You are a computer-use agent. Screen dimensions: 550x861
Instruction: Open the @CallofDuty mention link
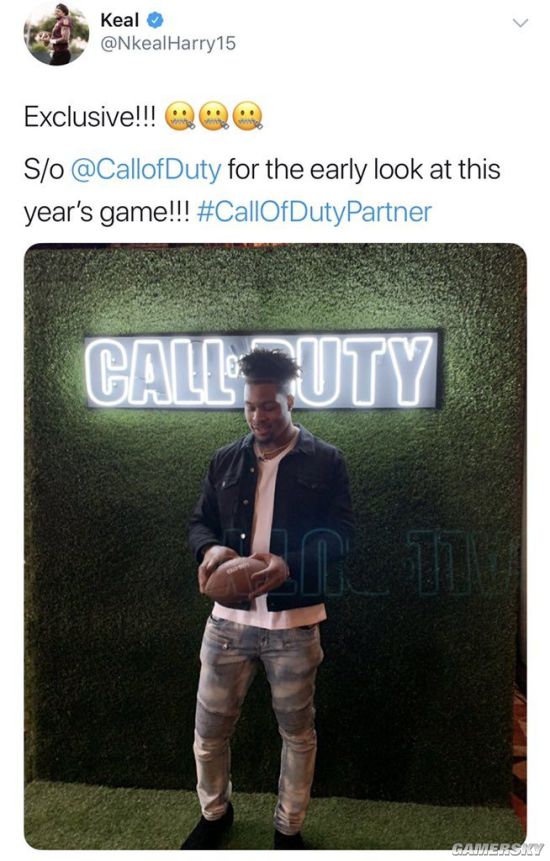pyautogui.click(x=147, y=170)
